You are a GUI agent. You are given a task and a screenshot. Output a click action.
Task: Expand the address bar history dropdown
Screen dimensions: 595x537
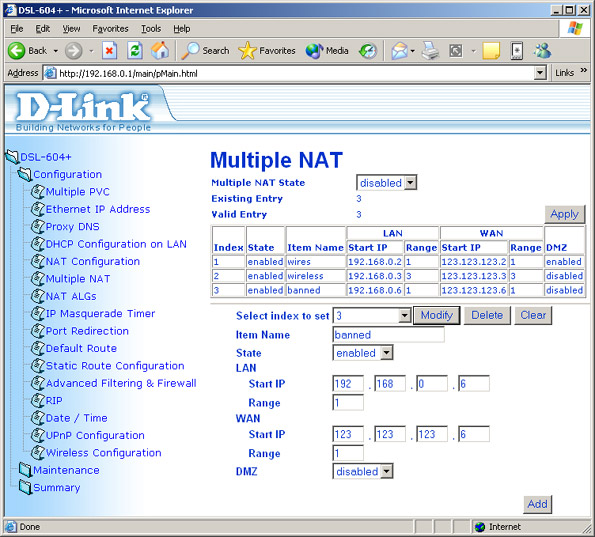point(540,73)
